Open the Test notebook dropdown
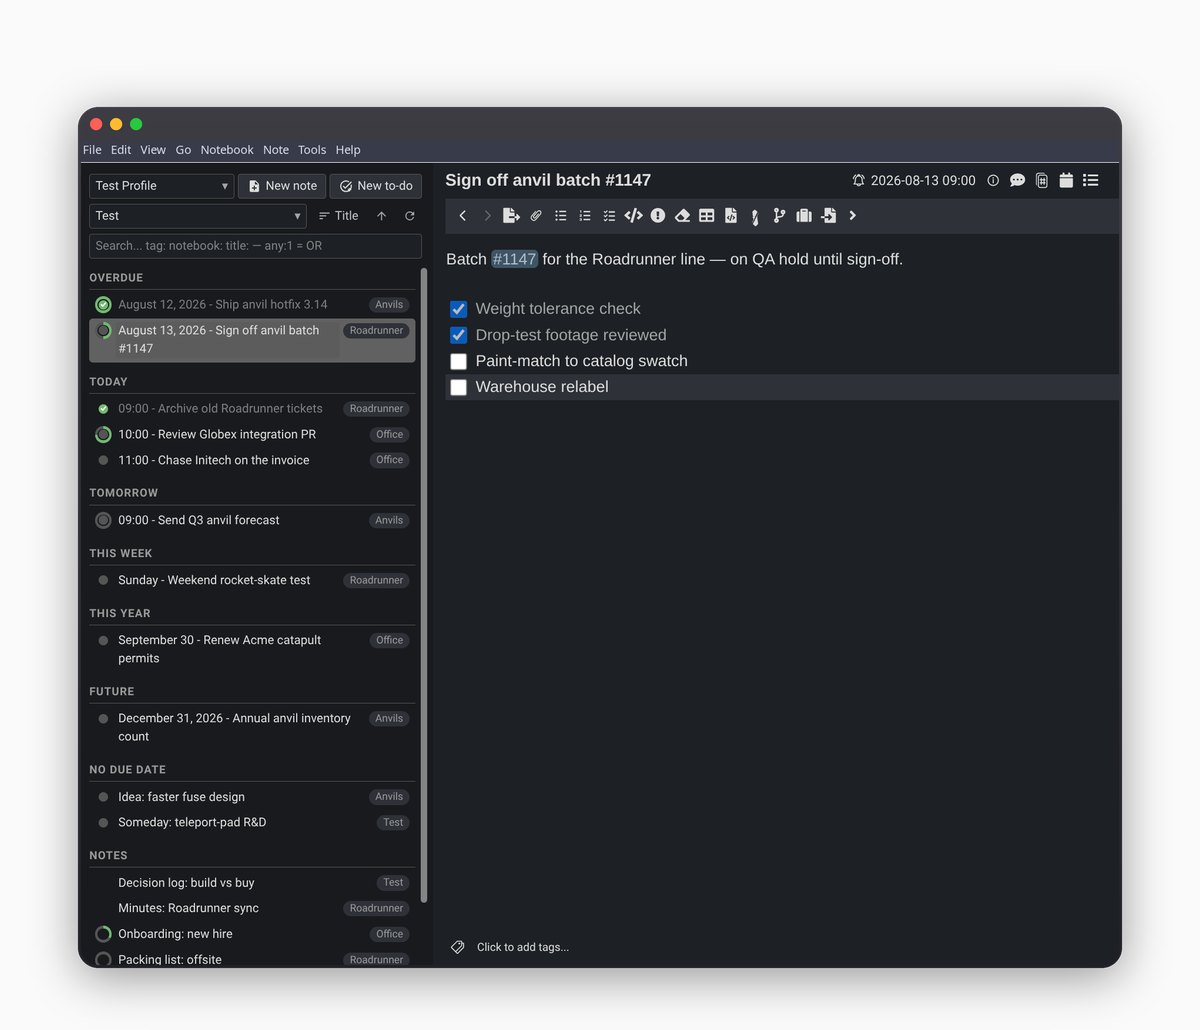The image size is (1200, 1030). [x=198, y=216]
